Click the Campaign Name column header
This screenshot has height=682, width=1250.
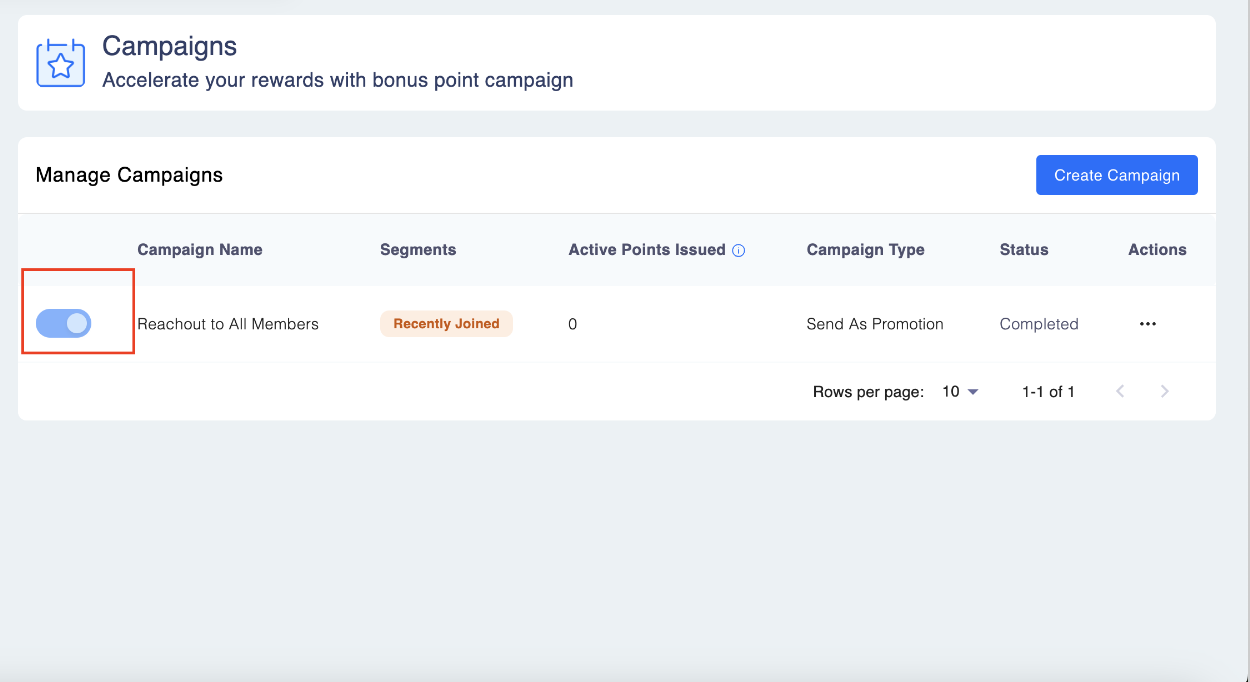point(200,250)
